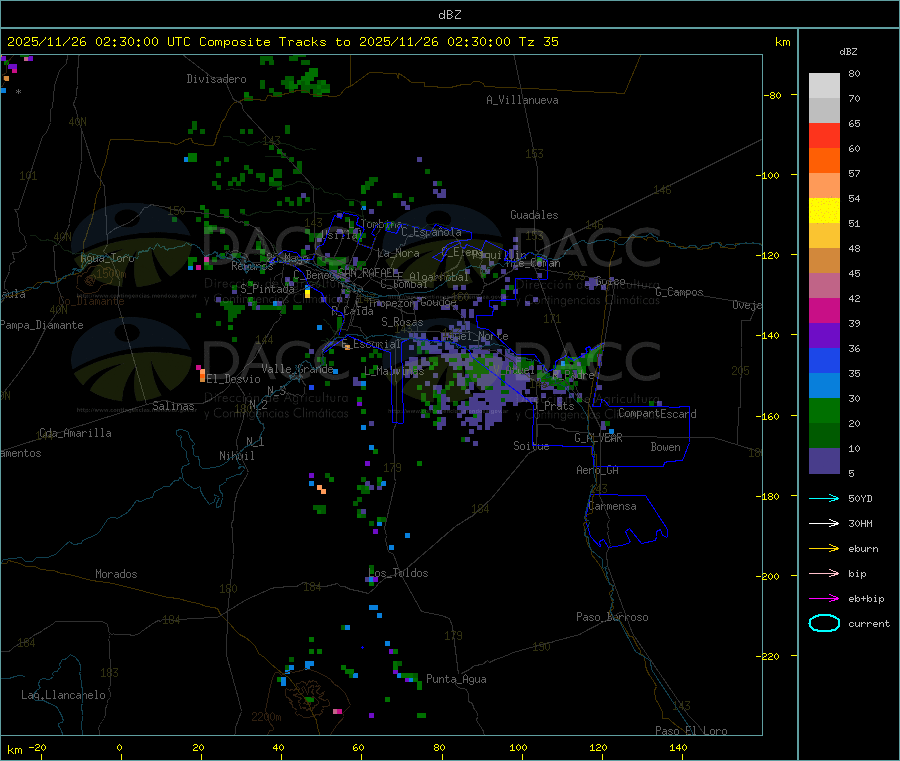Select the blue 35 dBZ color band
The width and height of the screenshot is (900, 761).
[x=824, y=360]
